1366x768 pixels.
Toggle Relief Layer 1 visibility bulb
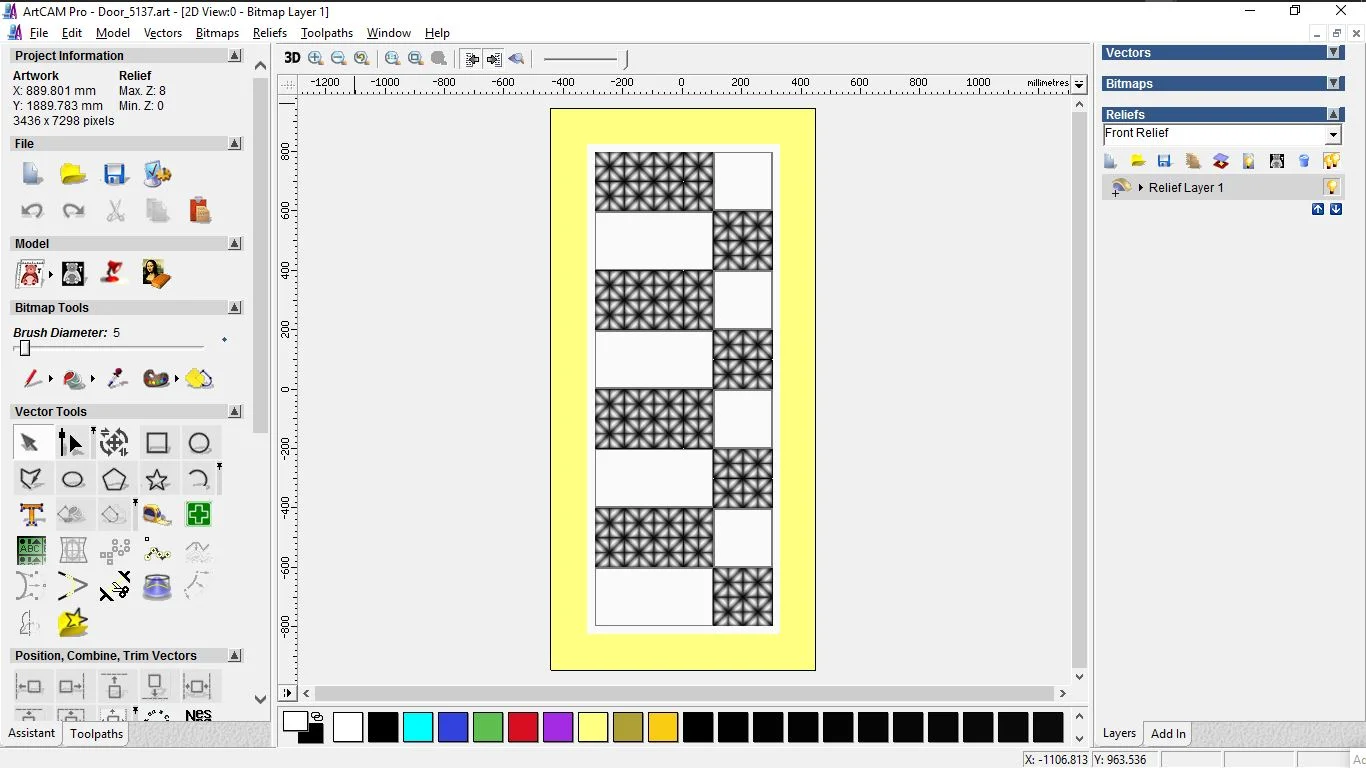1331,187
